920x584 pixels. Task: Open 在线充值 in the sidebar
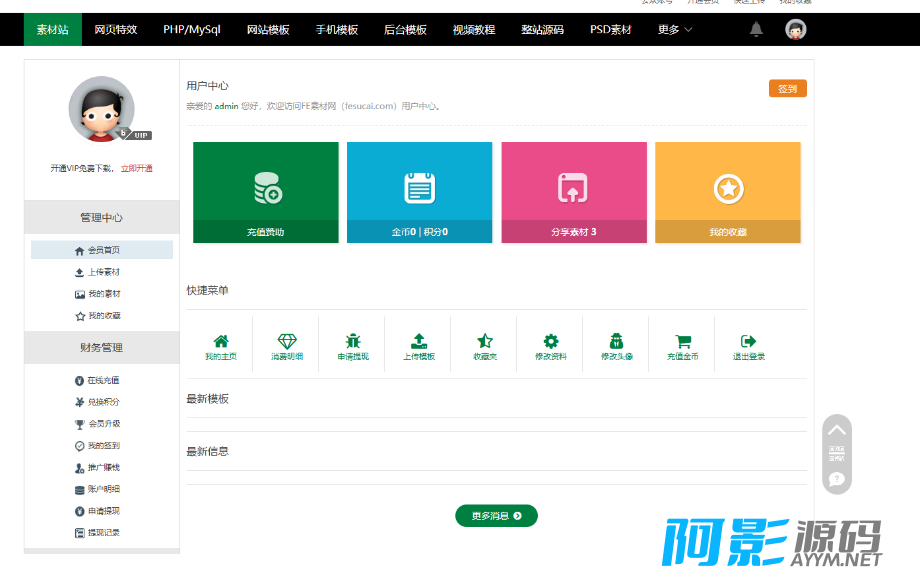(x=97, y=380)
